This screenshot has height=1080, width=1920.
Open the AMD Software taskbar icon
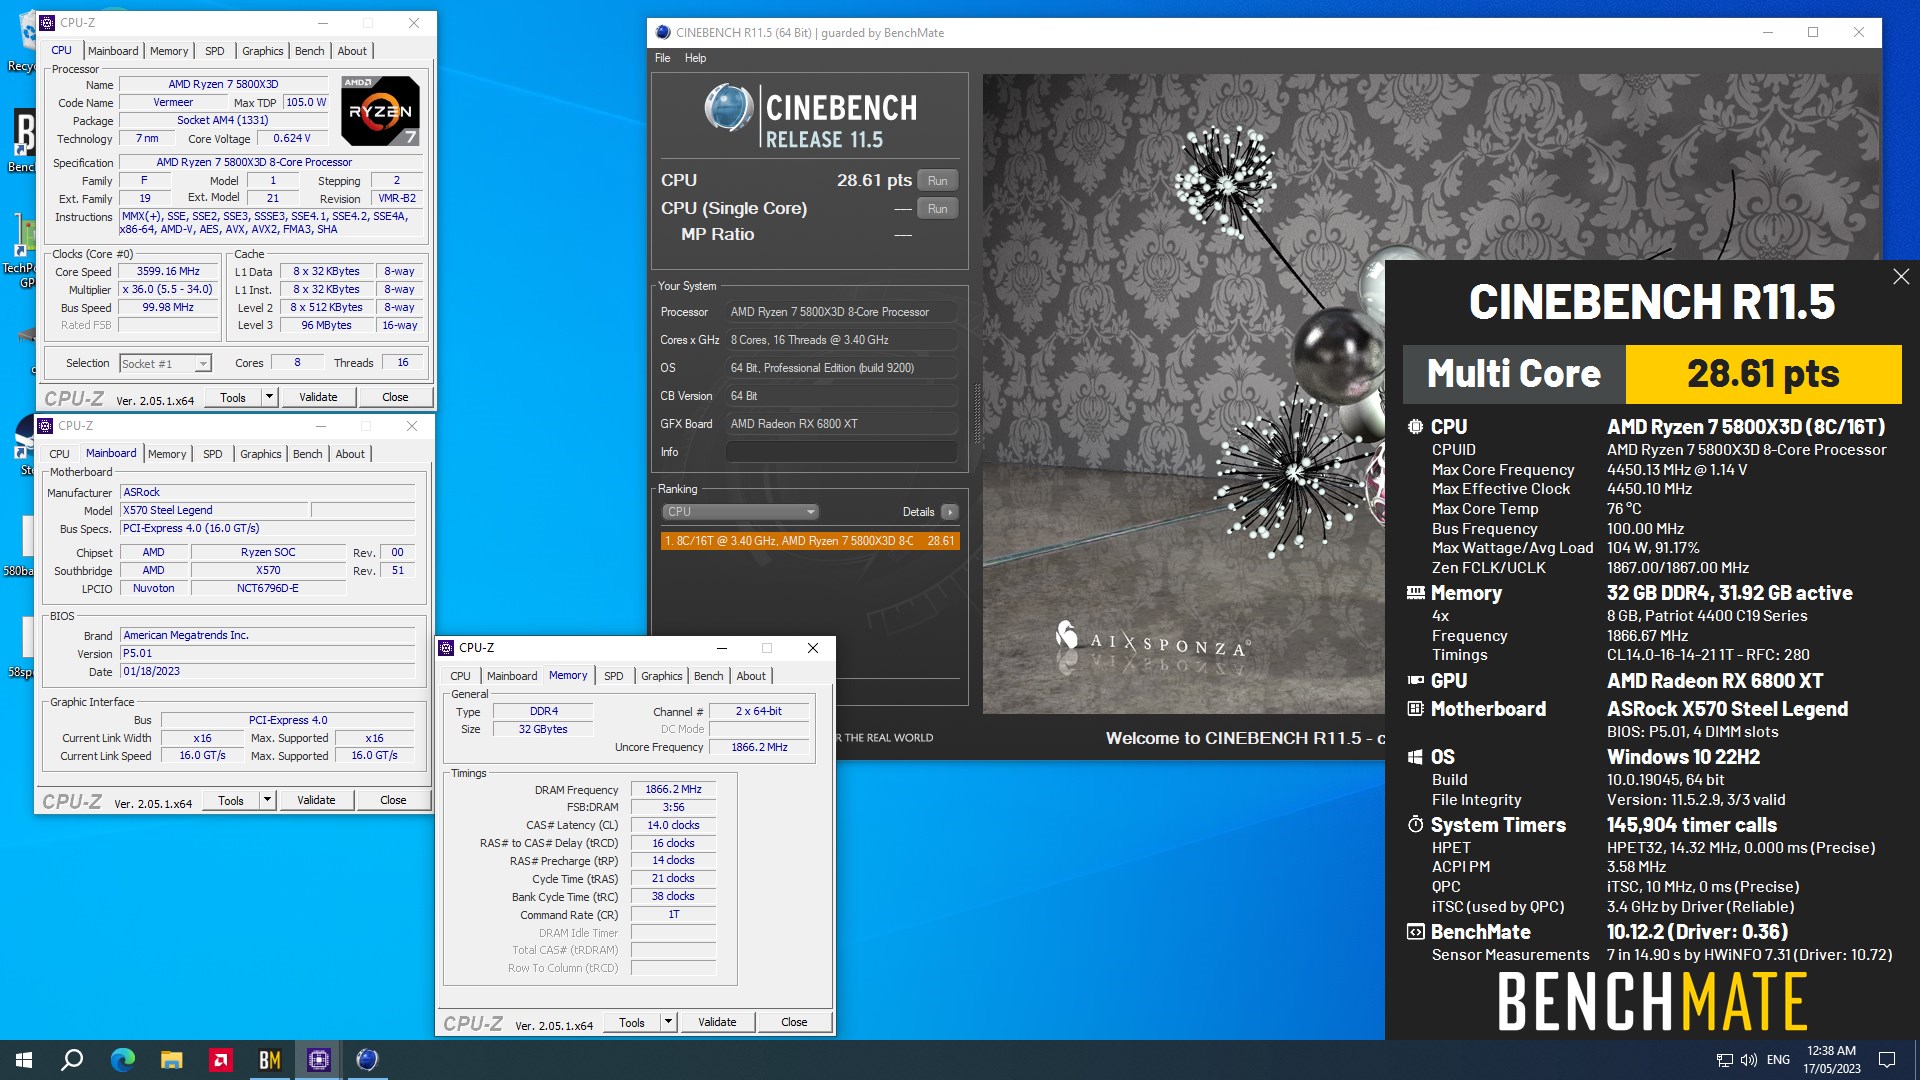tap(221, 1060)
